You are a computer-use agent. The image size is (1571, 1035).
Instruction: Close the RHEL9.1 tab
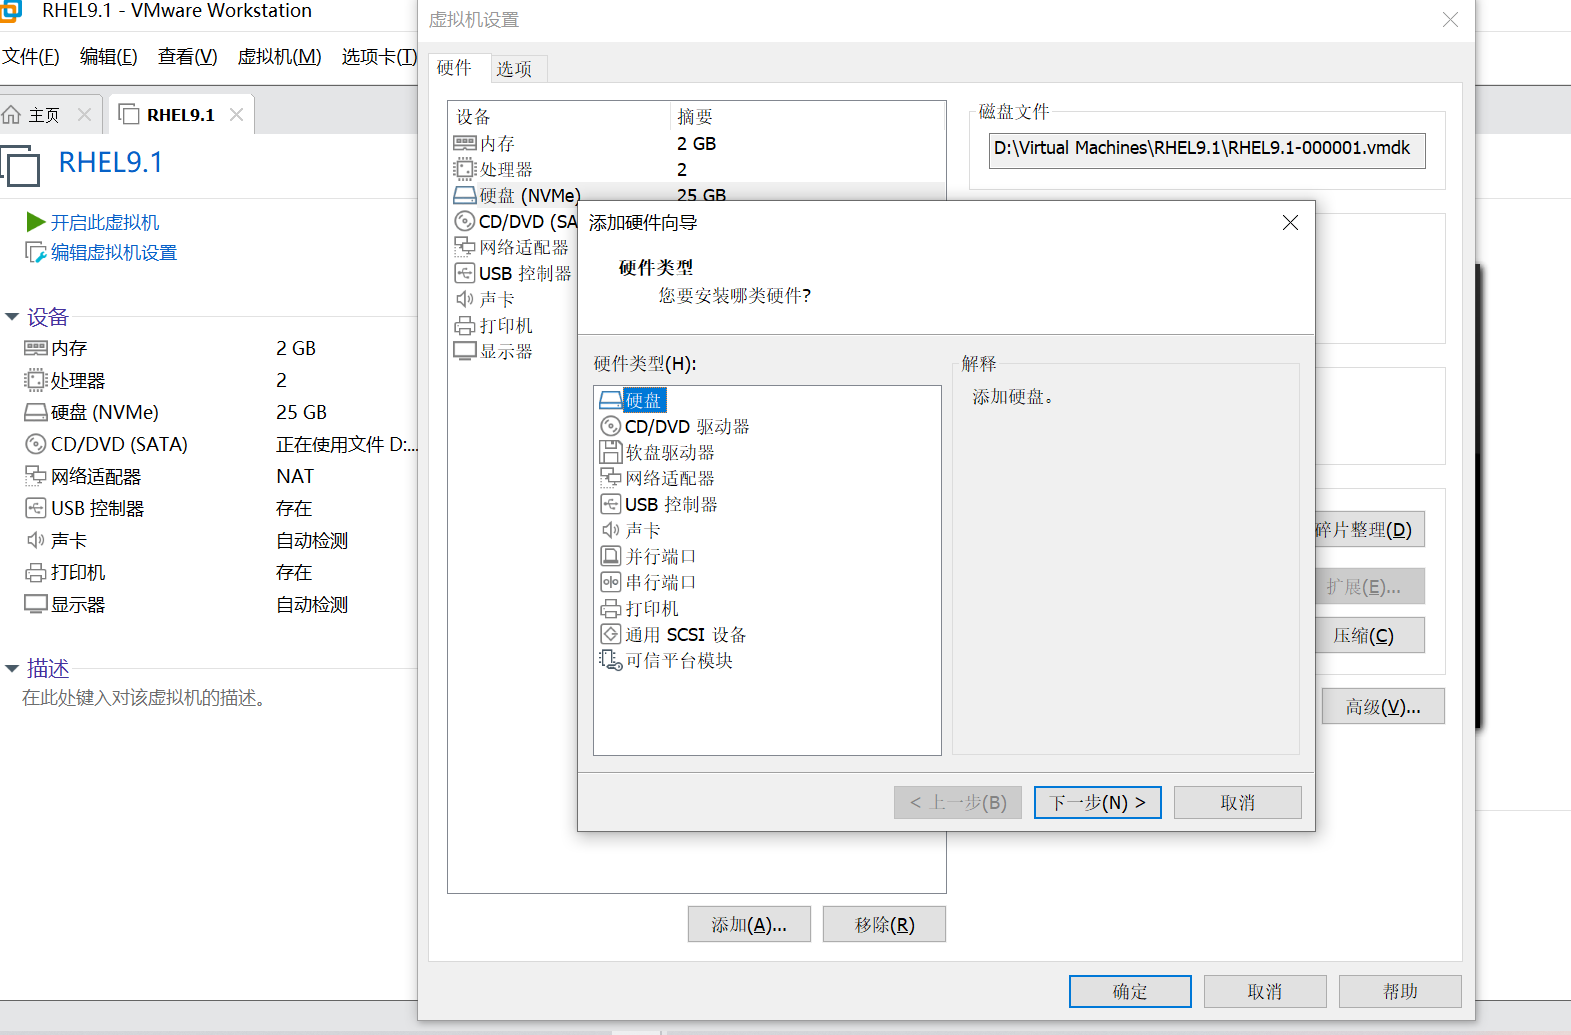[237, 115]
